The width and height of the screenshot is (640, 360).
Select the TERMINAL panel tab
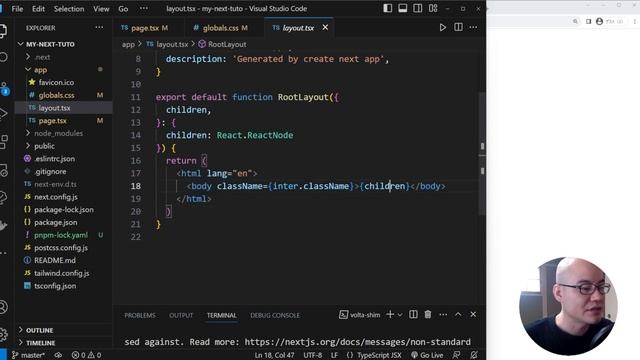[222, 315]
